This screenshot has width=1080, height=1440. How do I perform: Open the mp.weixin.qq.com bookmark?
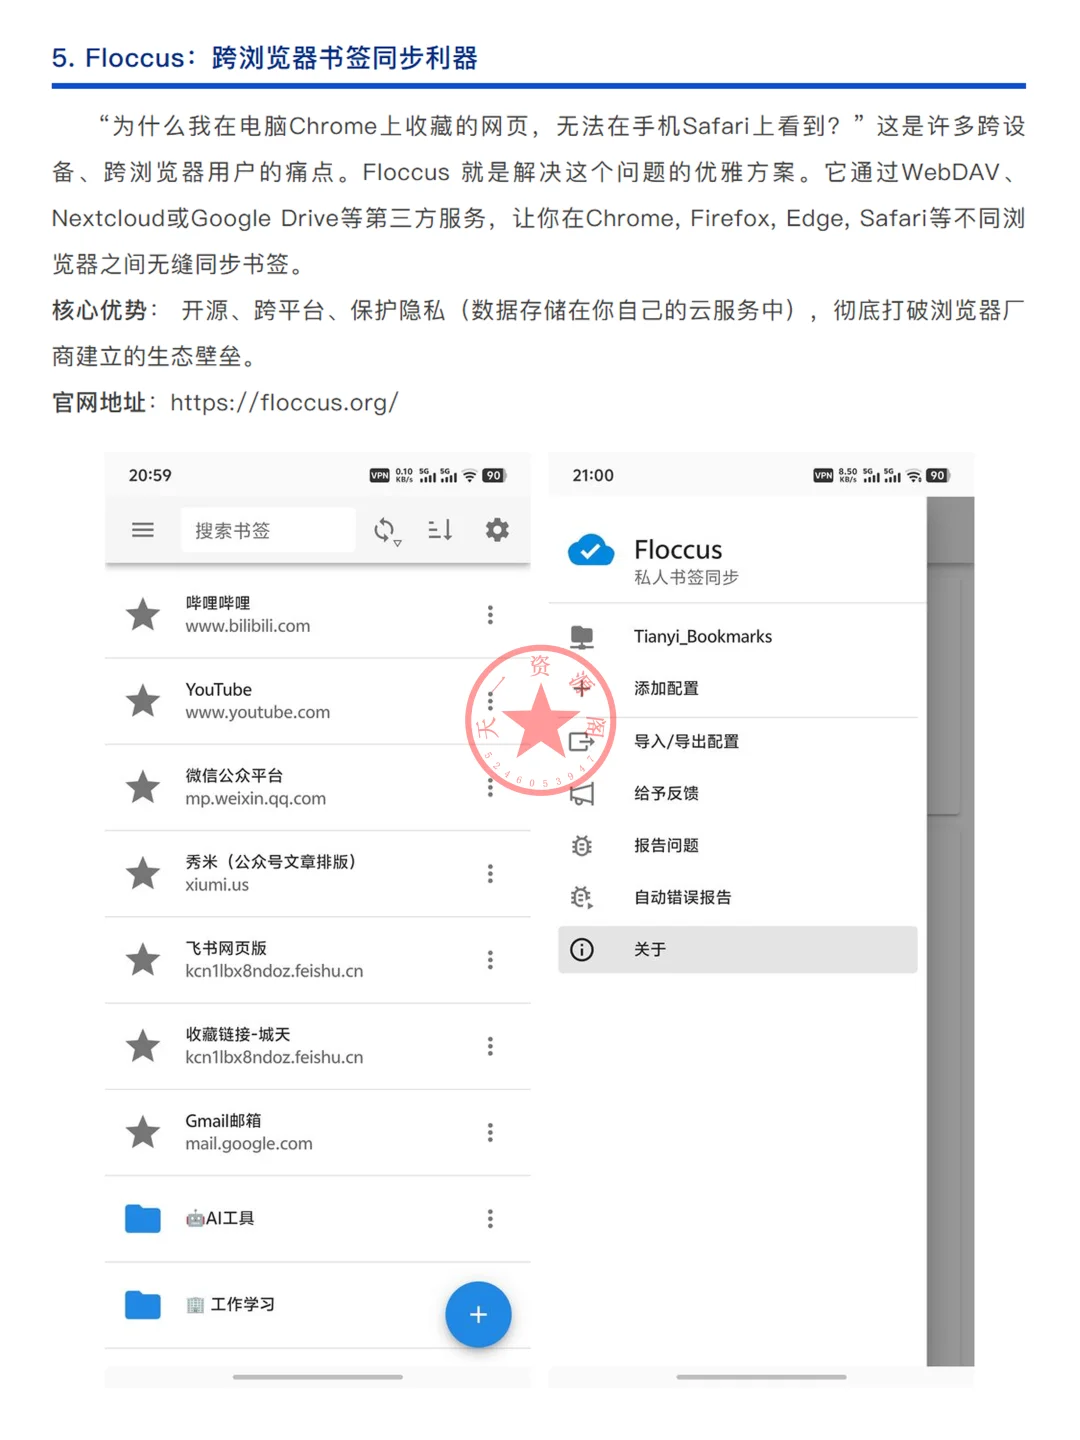(255, 798)
